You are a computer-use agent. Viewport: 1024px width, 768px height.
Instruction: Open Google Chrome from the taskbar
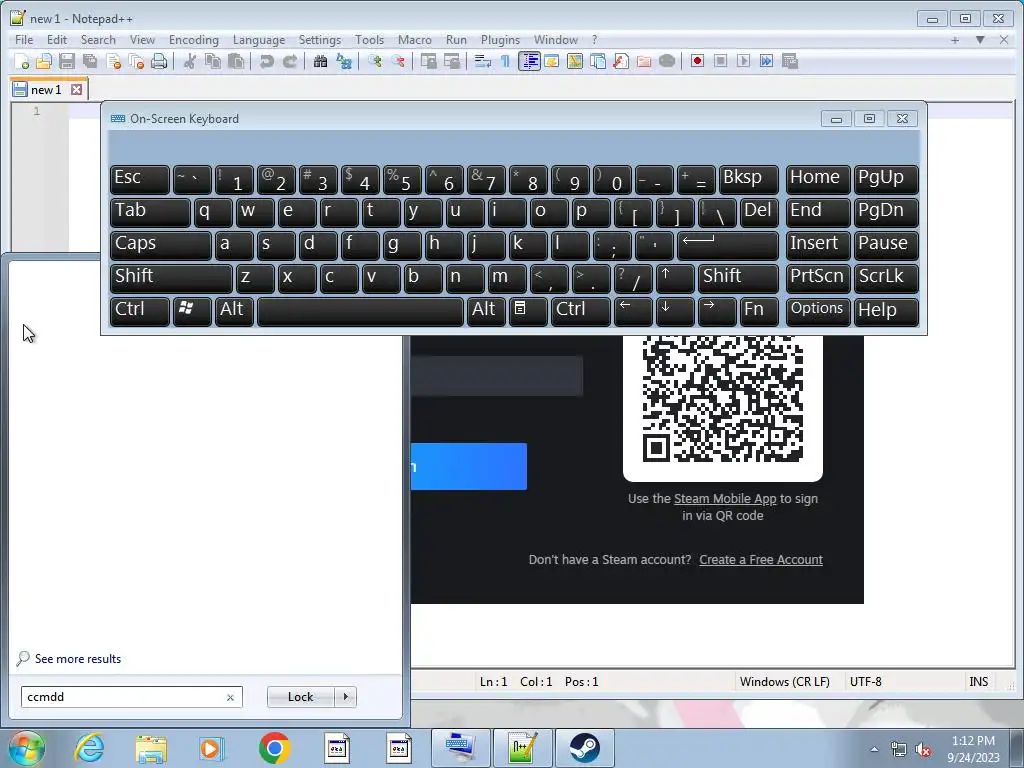pos(274,748)
